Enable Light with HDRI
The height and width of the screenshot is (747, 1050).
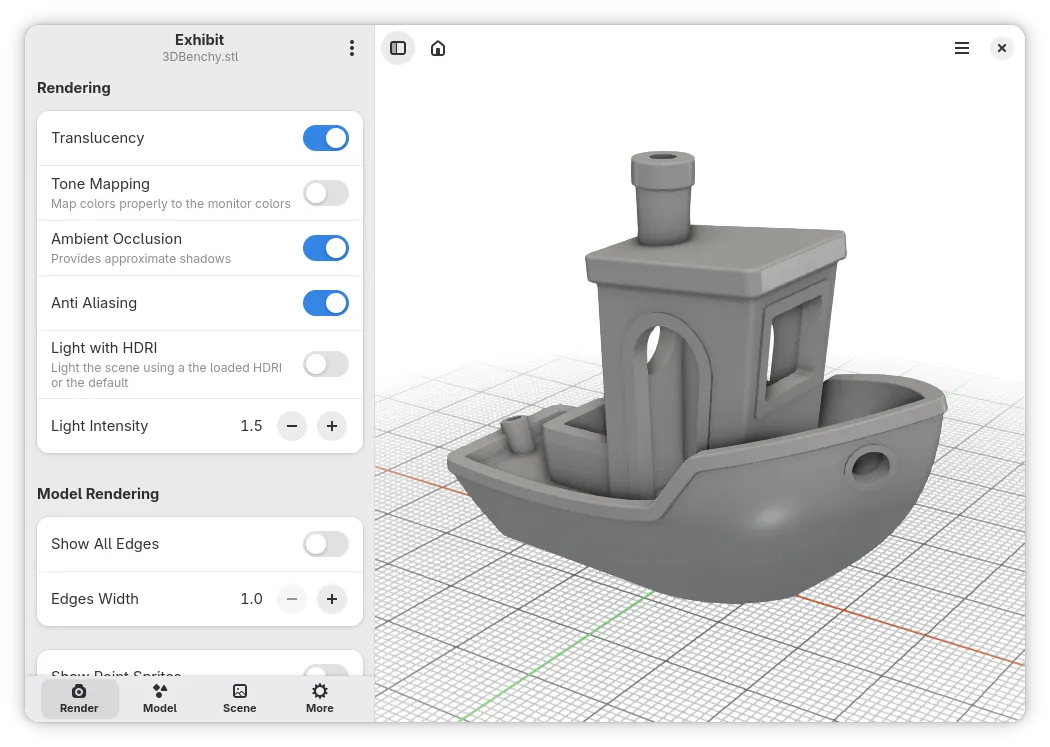[326, 364]
